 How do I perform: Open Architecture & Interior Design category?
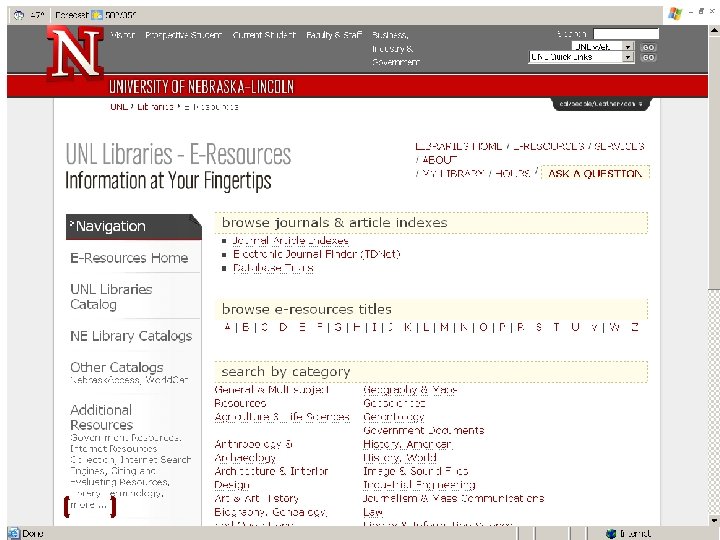(271, 478)
